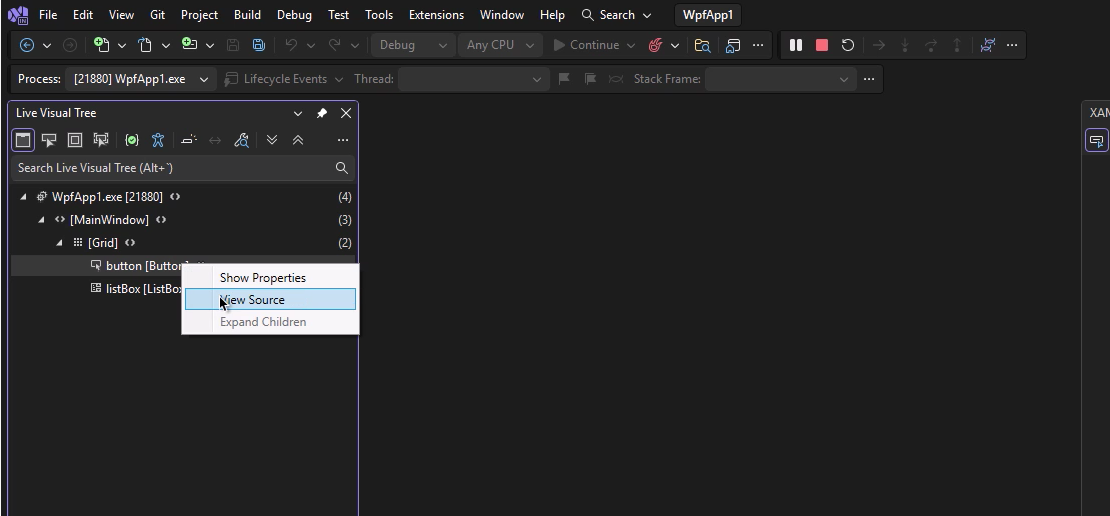Viewport: 1110px width, 516px height.
Task: Click the Navigate Backward arrow icon
Action: 27,45
